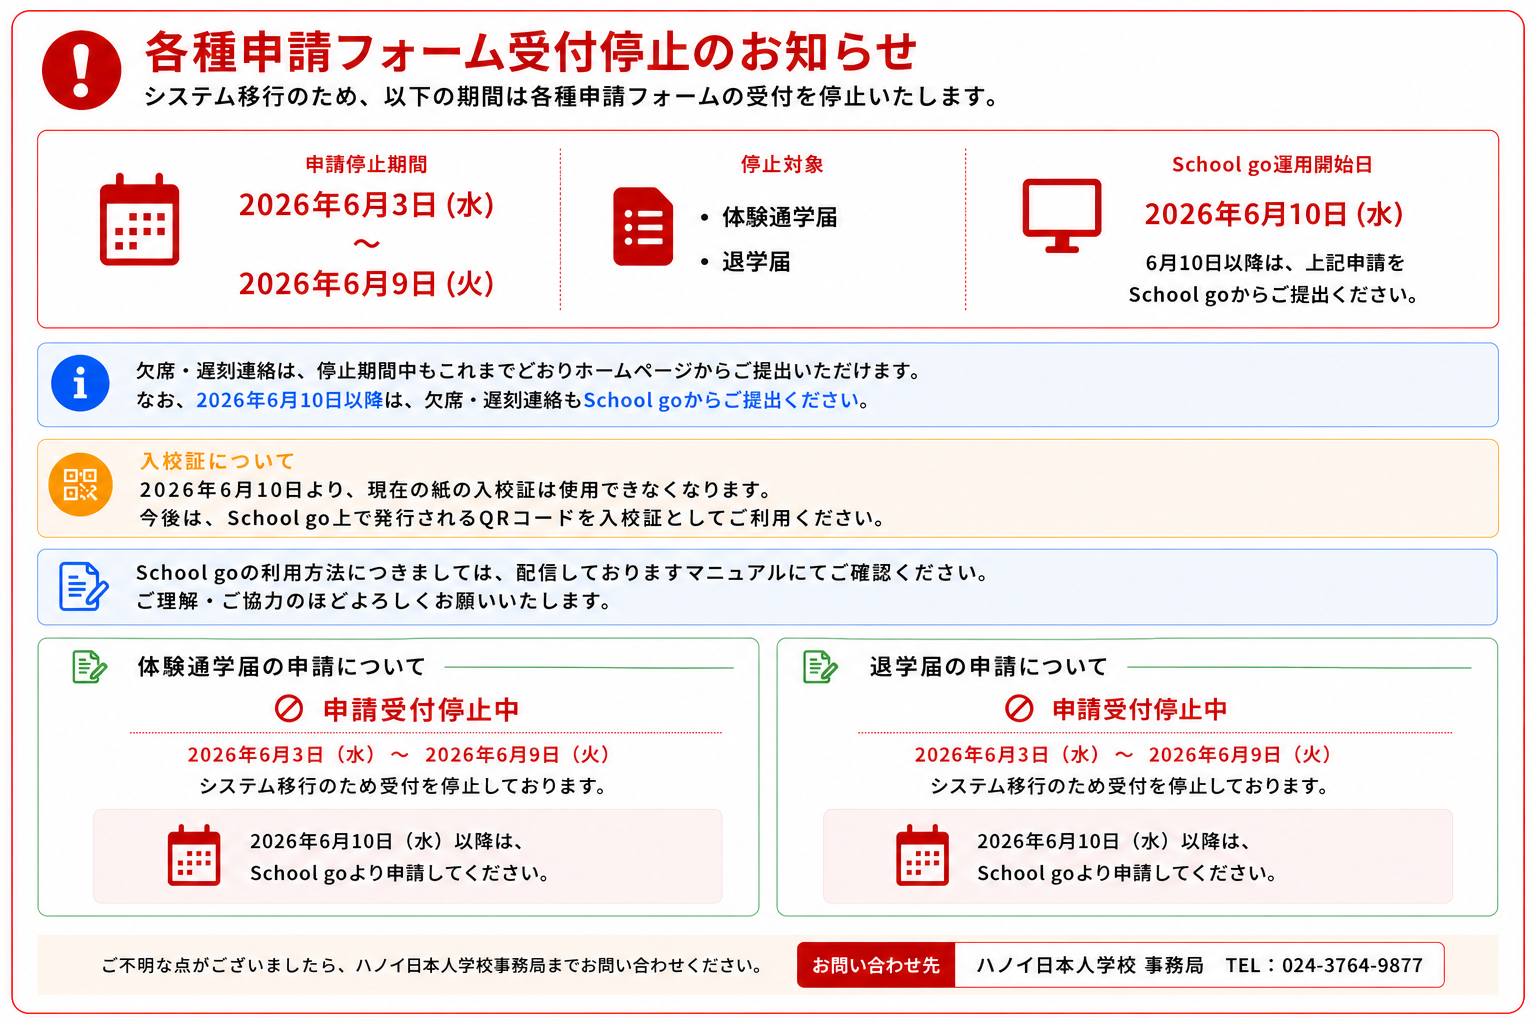Click the red お問い合わせ先 label
This screenshot has width=1536, height=1024.
(876, 965)
